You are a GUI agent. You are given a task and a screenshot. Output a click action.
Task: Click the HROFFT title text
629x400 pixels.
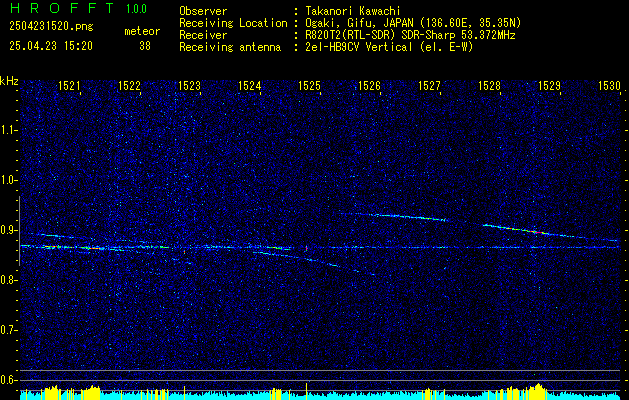point(61,8)
